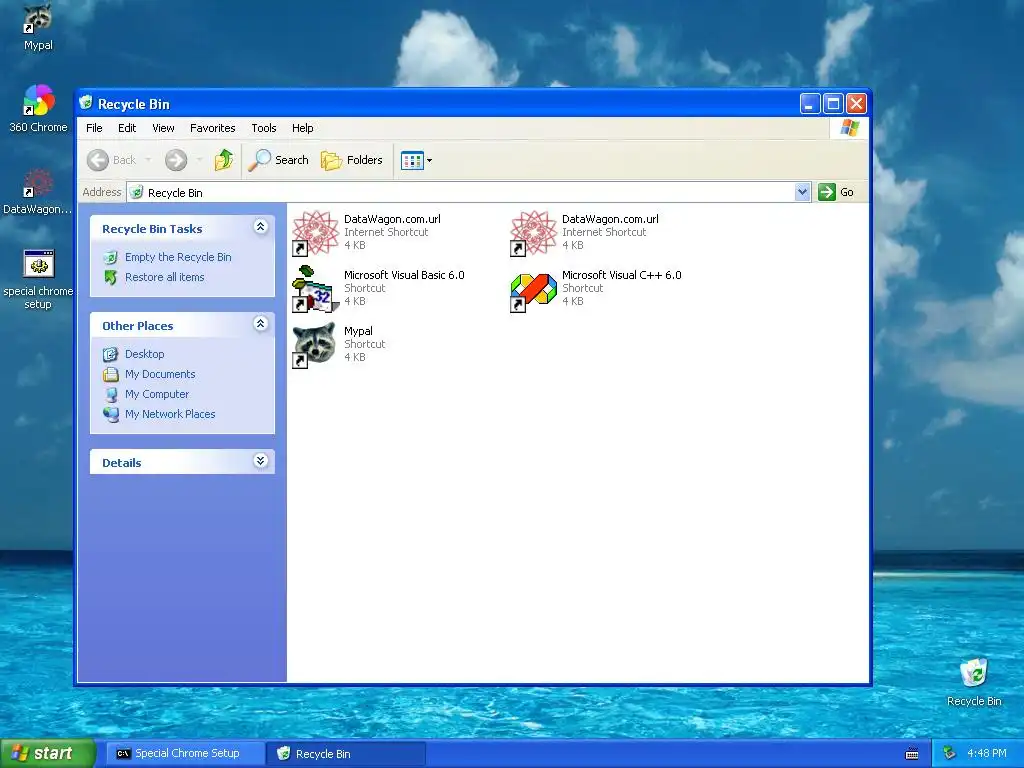Click the network tray icon beside the clock
The width and height of the screenshot is (1024, 768).
949,753
